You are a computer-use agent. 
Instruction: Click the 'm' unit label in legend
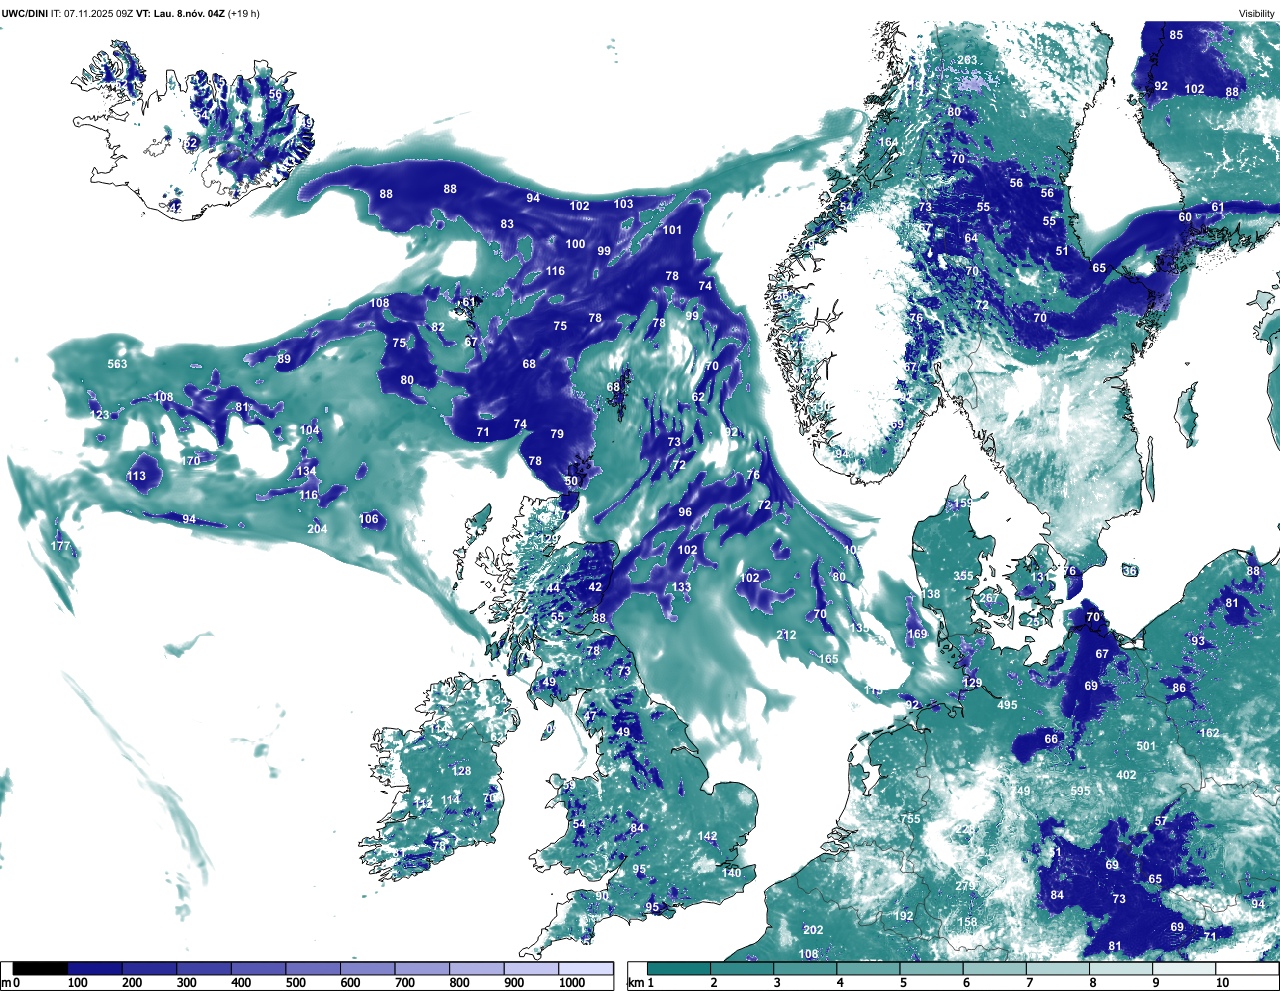5,983
